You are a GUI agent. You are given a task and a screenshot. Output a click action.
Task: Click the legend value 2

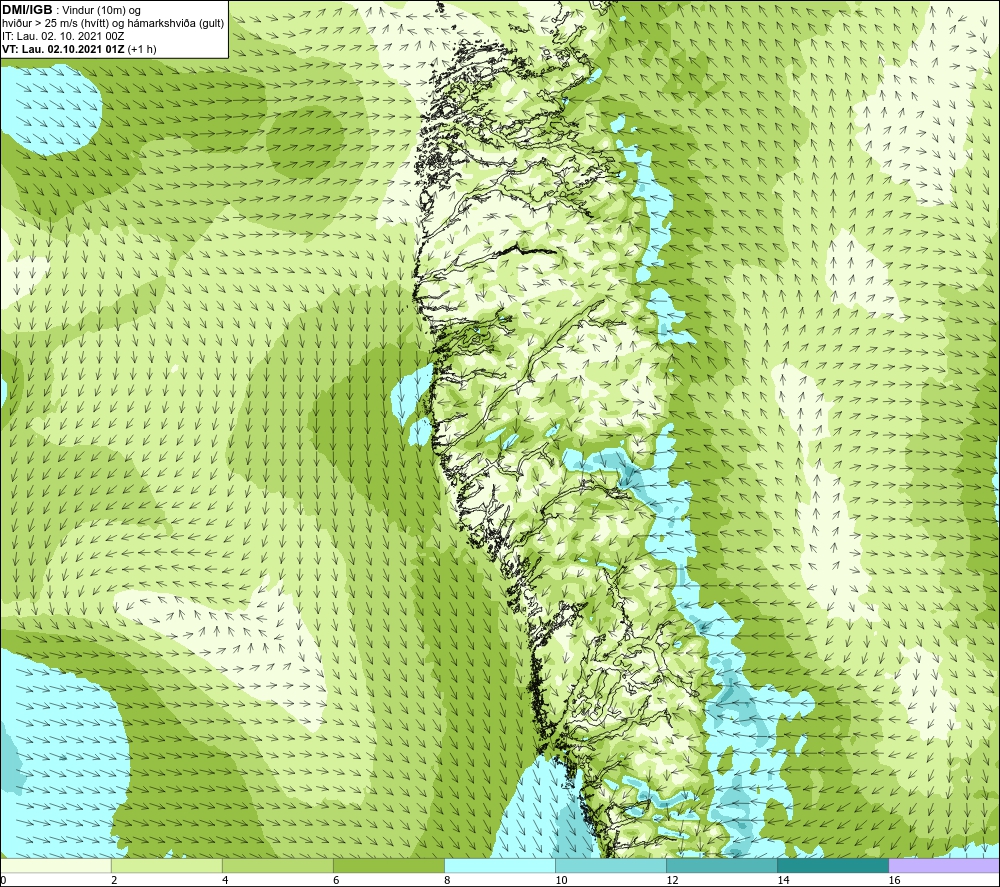(114, 881)
